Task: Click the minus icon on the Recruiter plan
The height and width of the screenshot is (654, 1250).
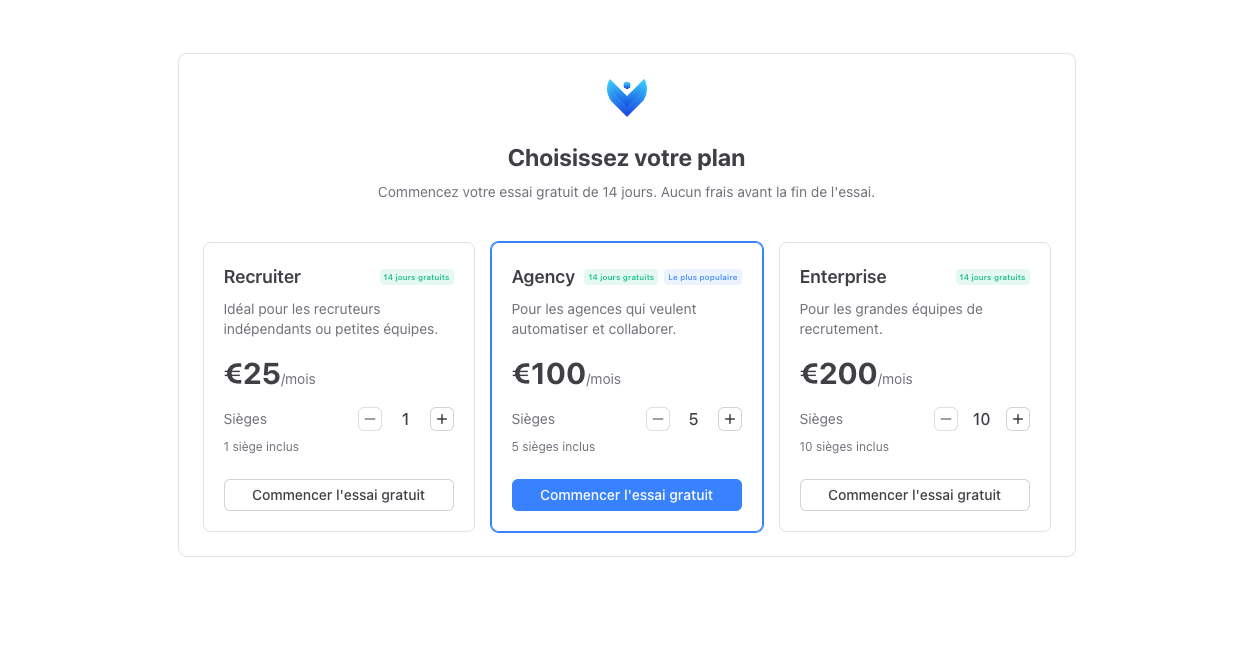Action: coord(370,419)
